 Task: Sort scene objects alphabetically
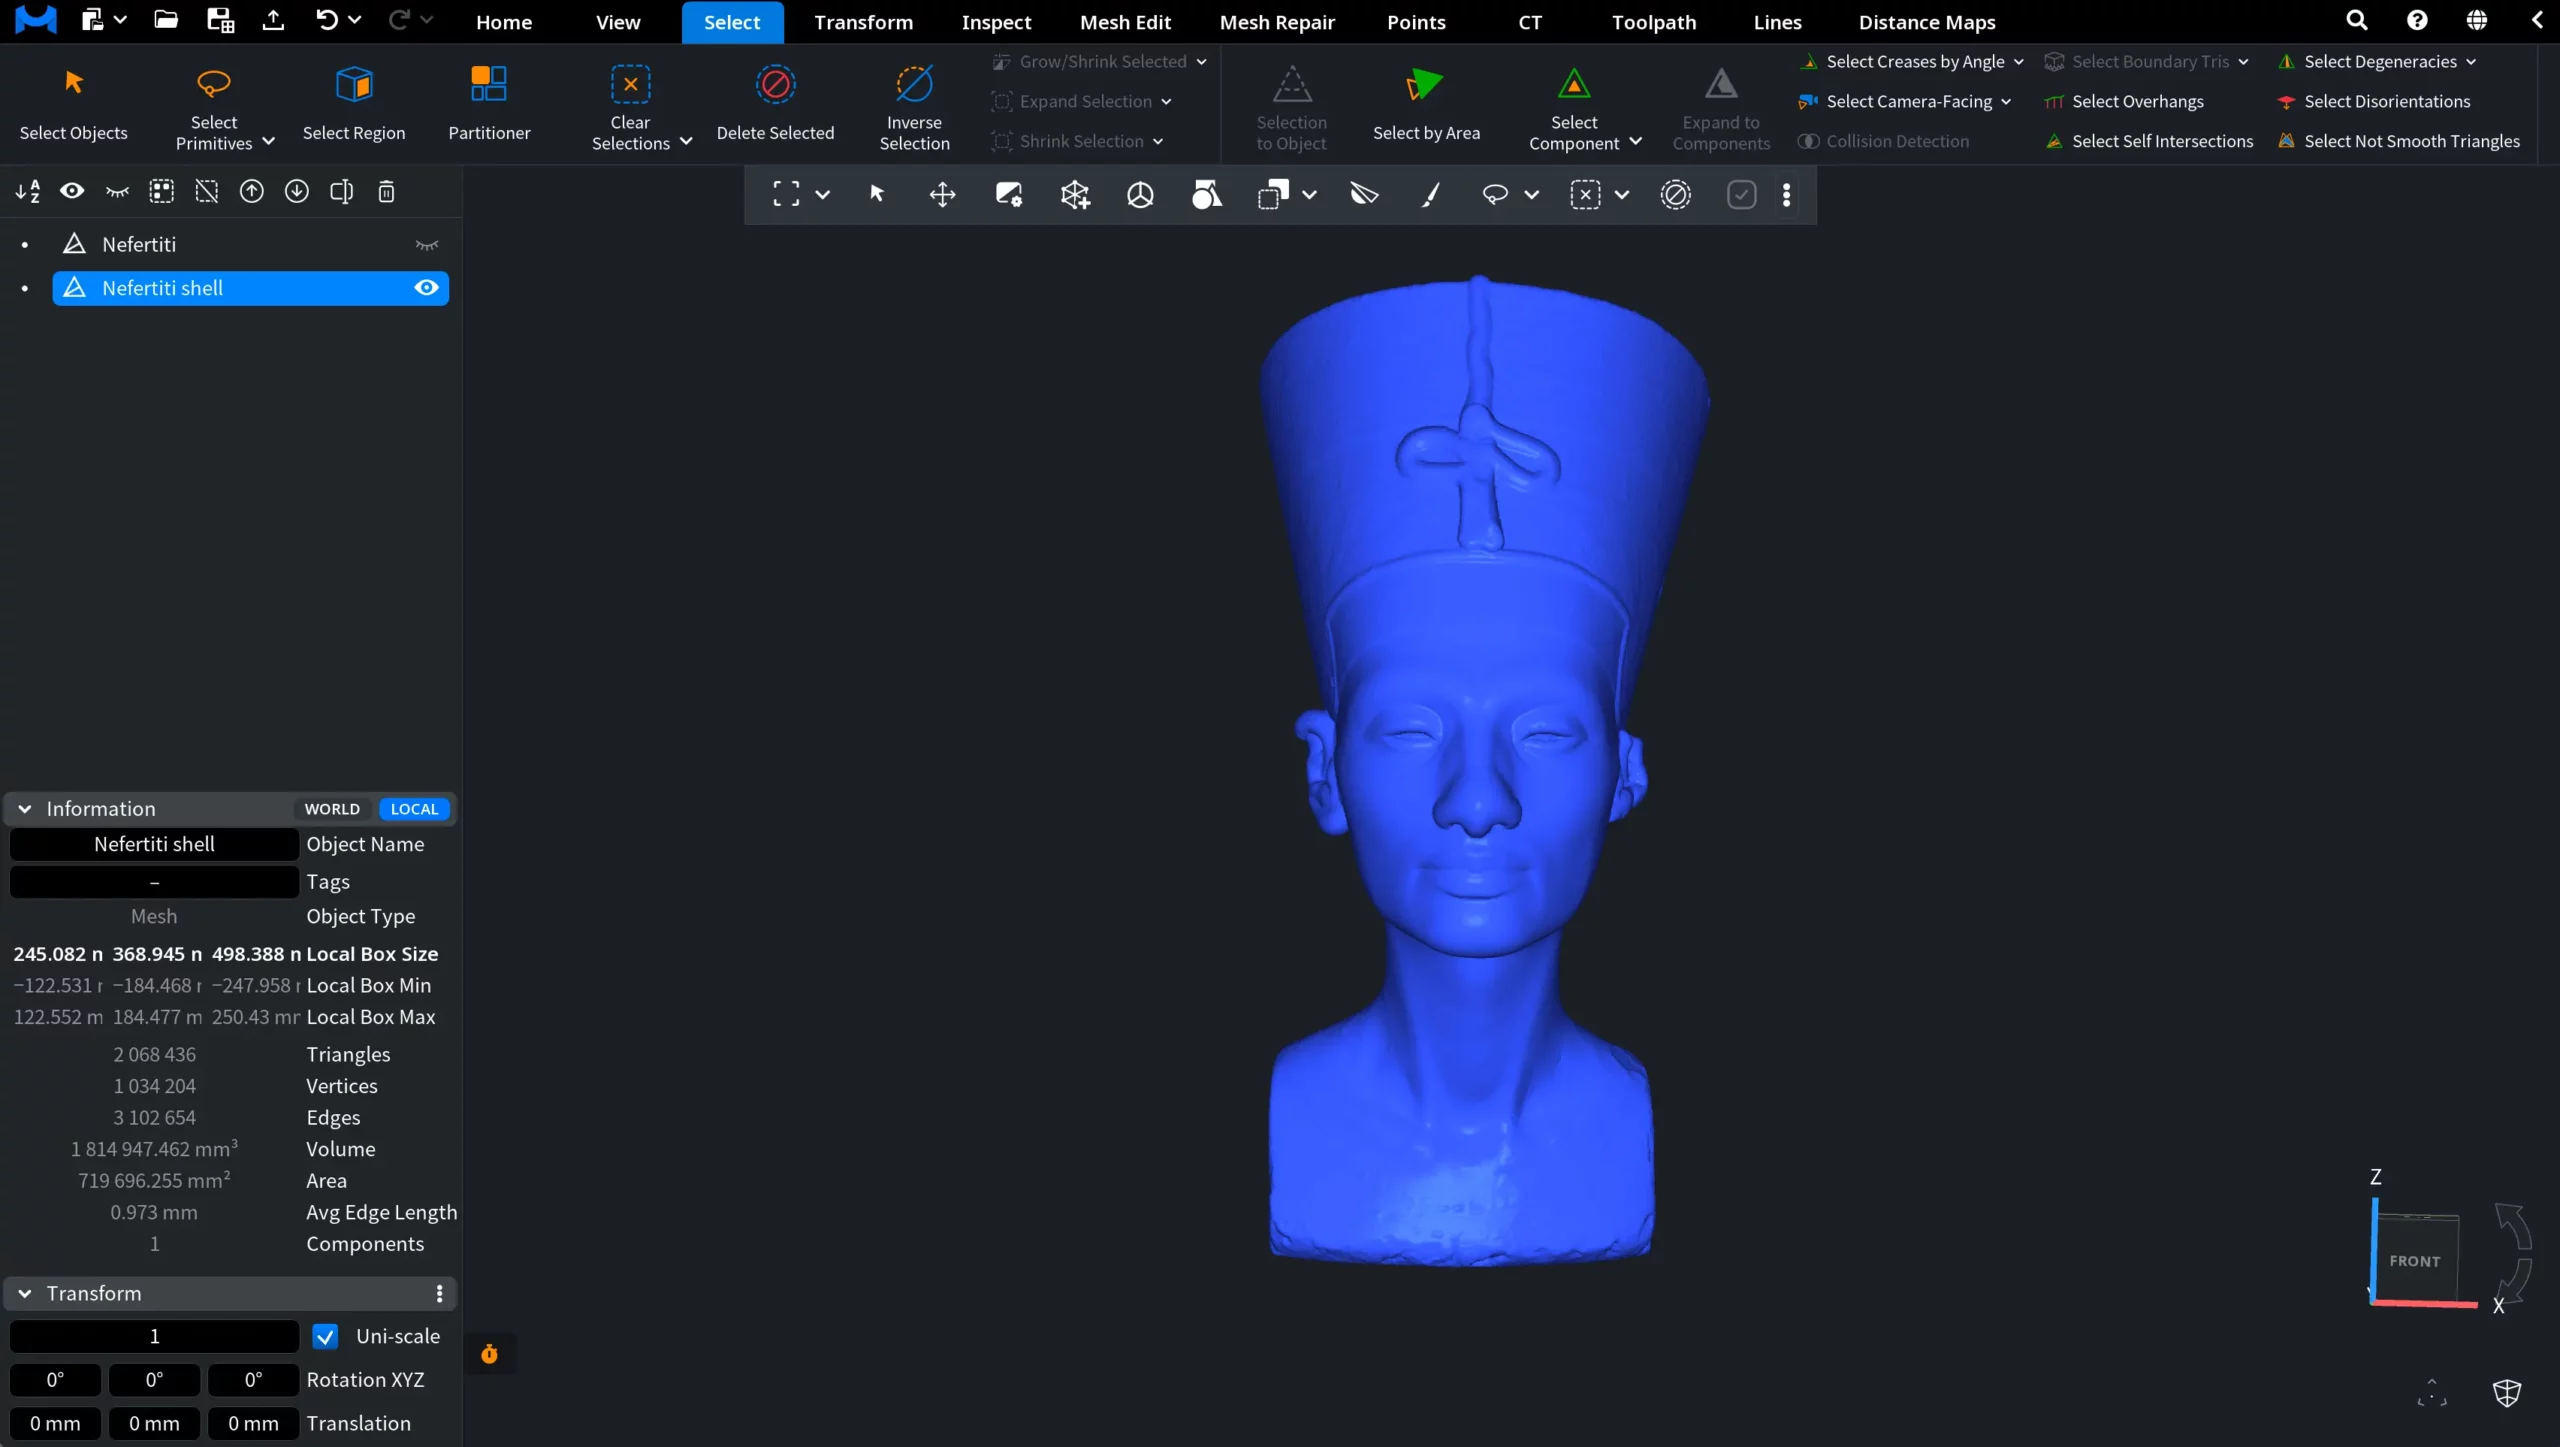tap(28, 191)
